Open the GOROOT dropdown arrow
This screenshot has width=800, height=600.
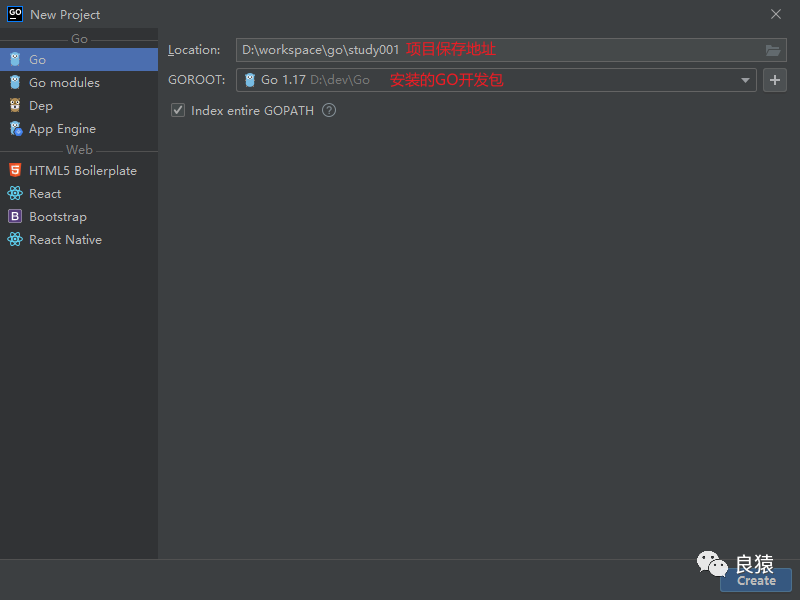tap(745, 80)
